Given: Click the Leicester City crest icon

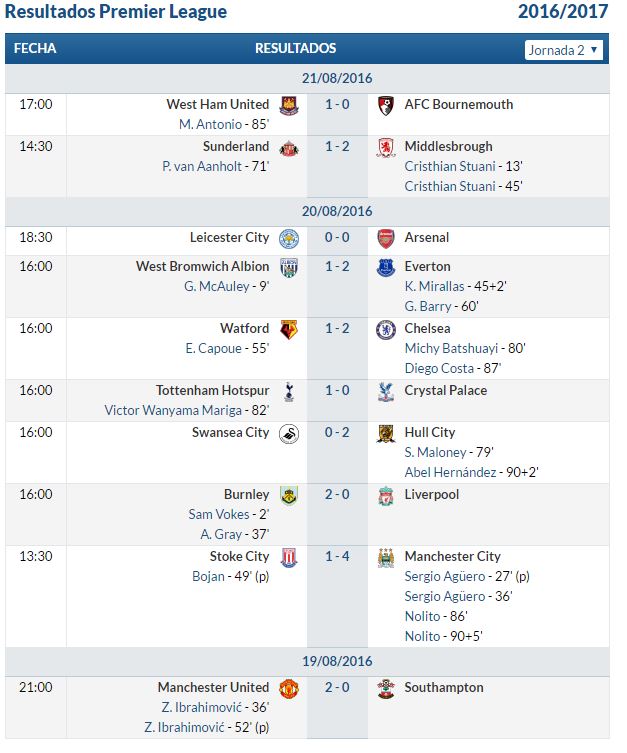Looking at the screenshot, I should [x=289, y=238].
